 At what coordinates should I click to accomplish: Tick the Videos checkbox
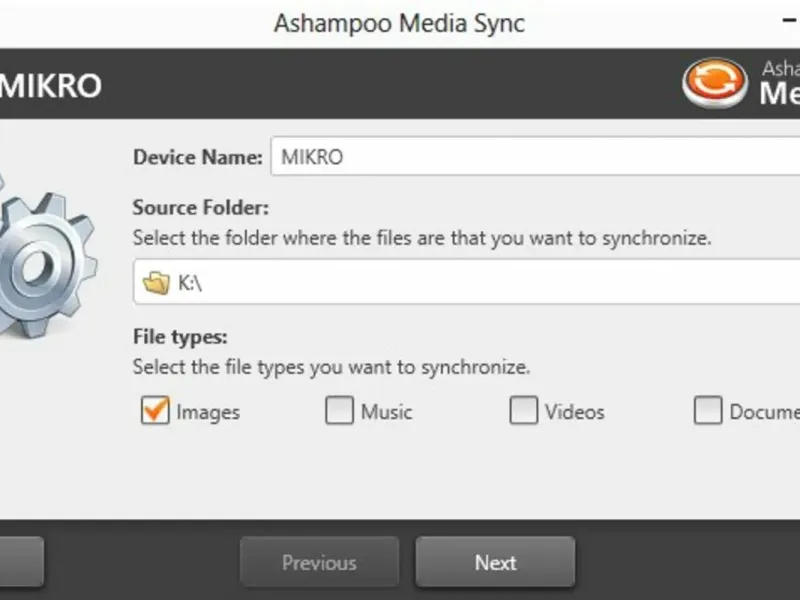(524, 411)
